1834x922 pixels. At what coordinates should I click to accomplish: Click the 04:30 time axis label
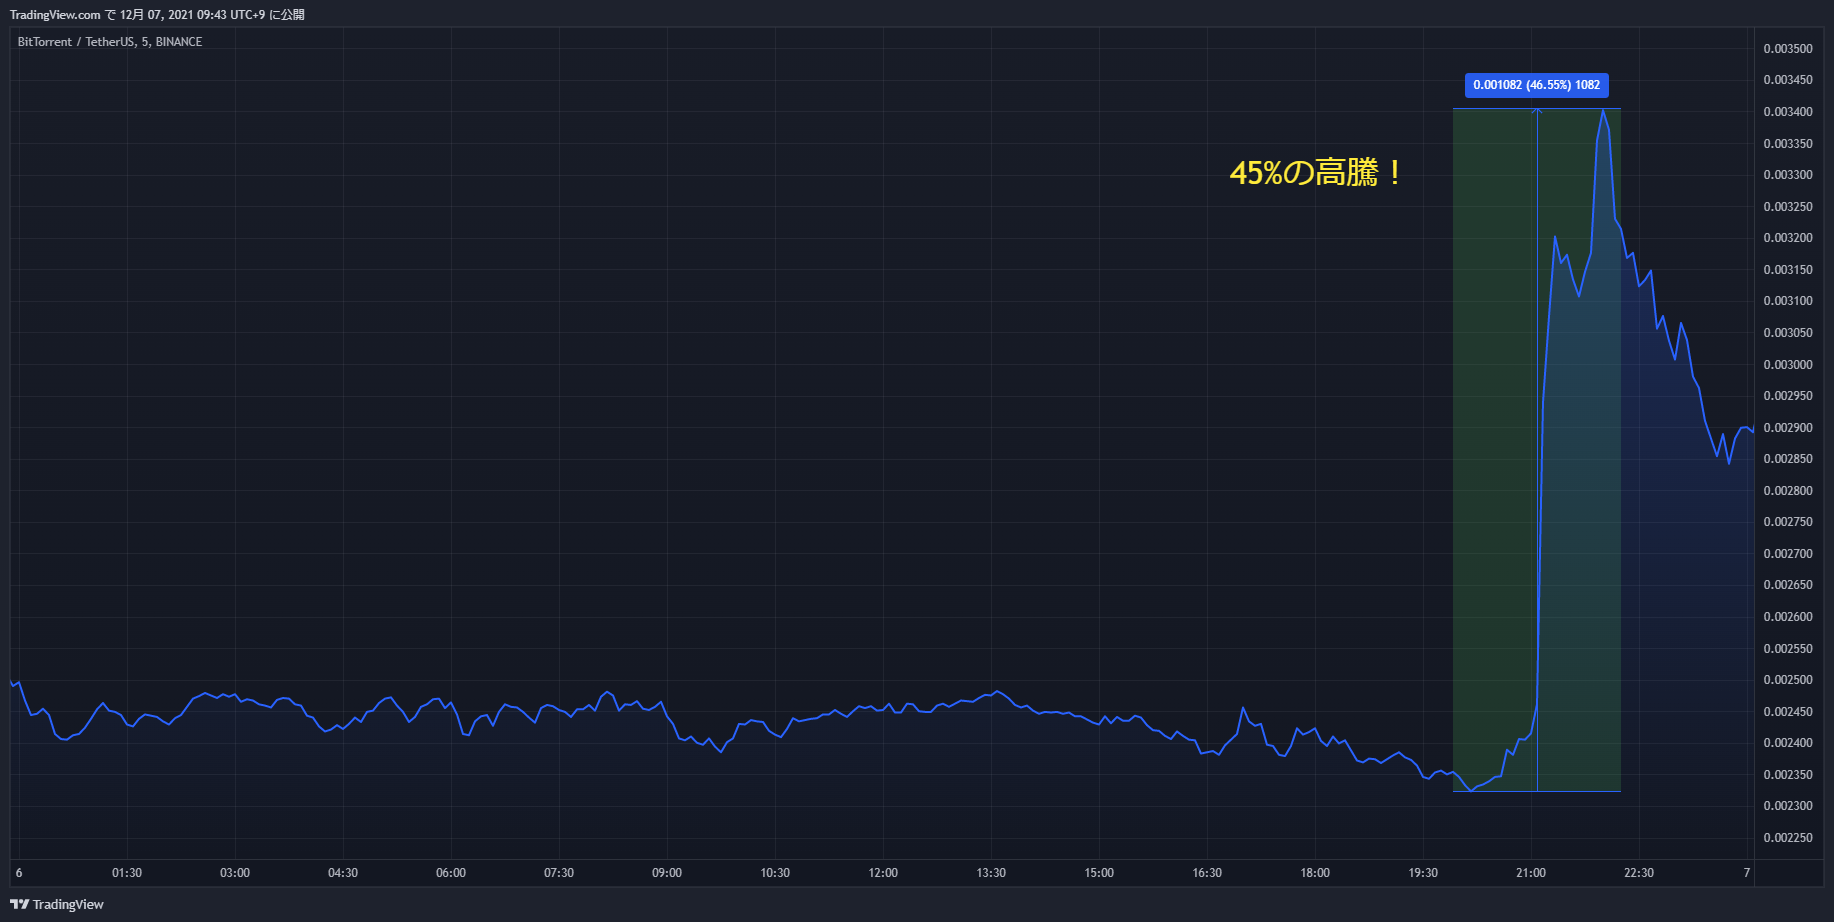pyautogui.click(x=343, y=873)
